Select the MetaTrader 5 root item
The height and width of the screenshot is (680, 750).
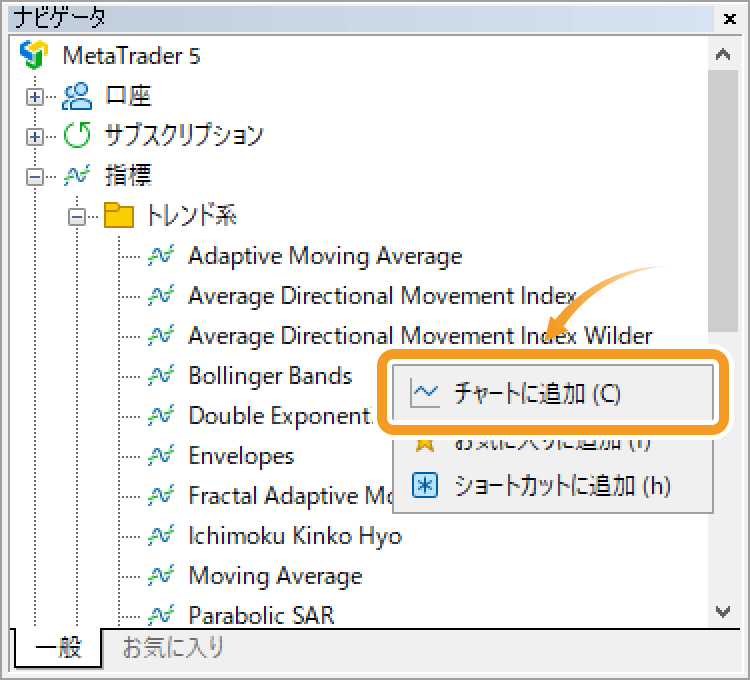pyautogui.click(x=132, y=55)
